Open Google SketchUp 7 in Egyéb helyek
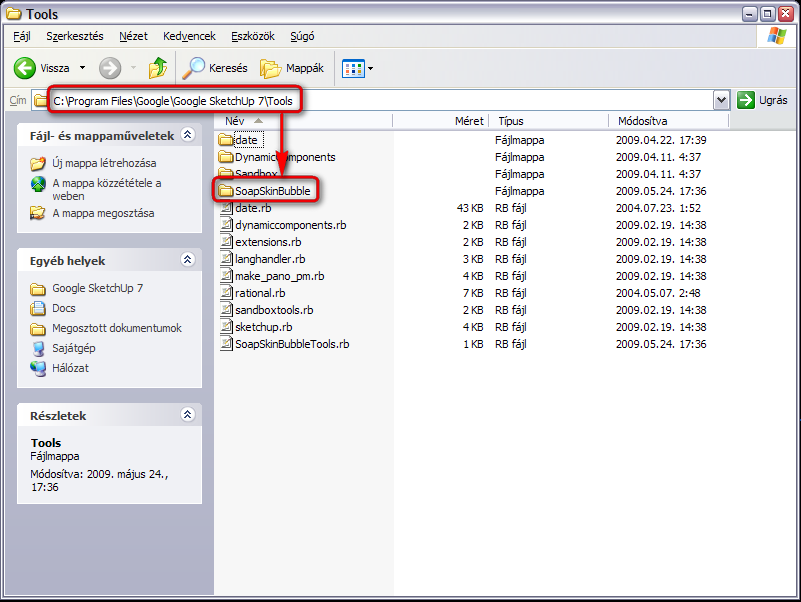Screen dimensions: 801x602 (x=98, y=288)
